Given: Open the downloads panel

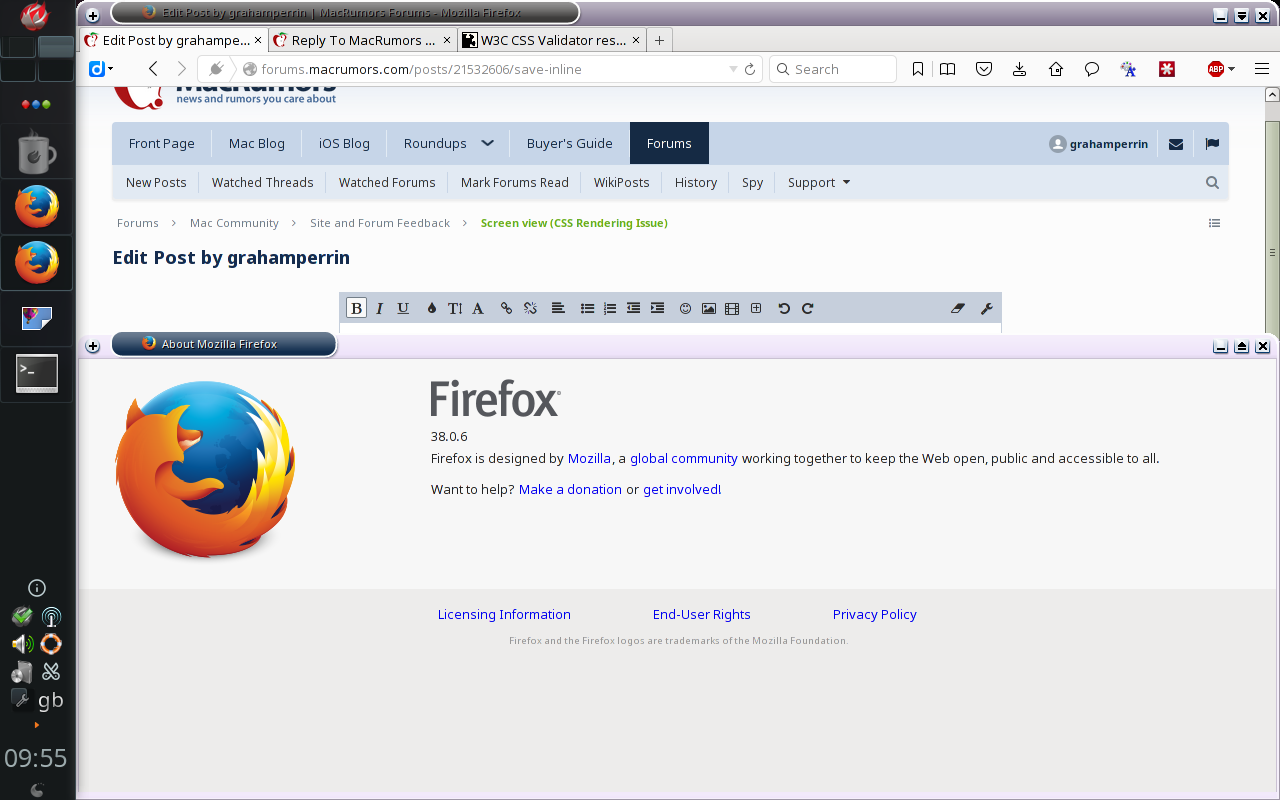Looking at the screenshot, I should click(1019, 69).
